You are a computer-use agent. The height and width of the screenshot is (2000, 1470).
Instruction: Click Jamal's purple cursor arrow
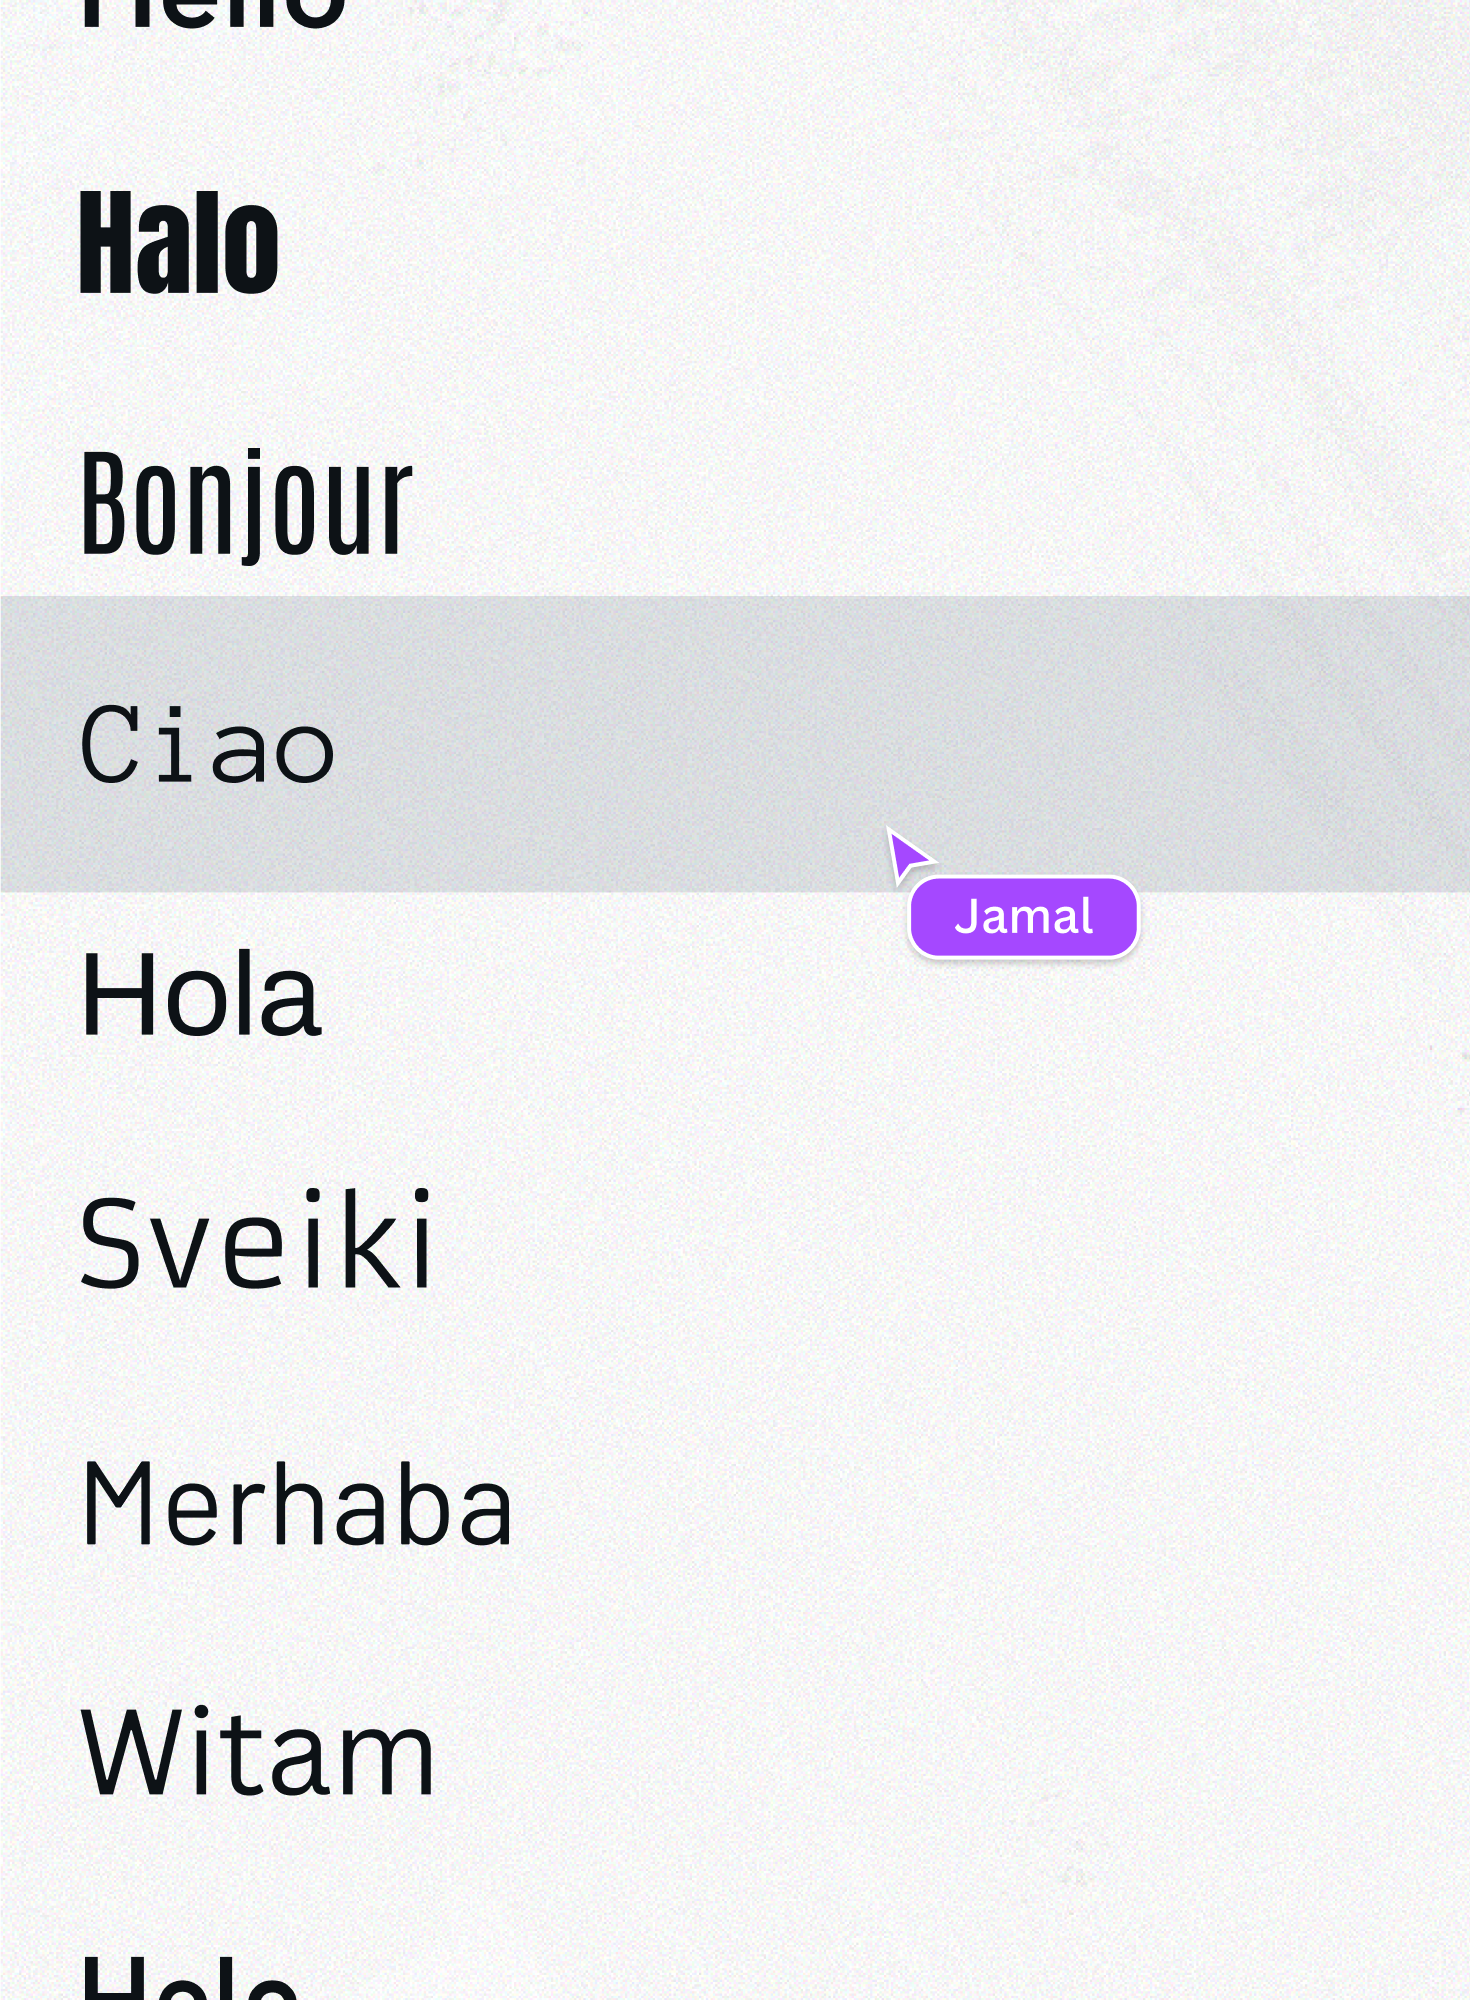click(906, 855)
